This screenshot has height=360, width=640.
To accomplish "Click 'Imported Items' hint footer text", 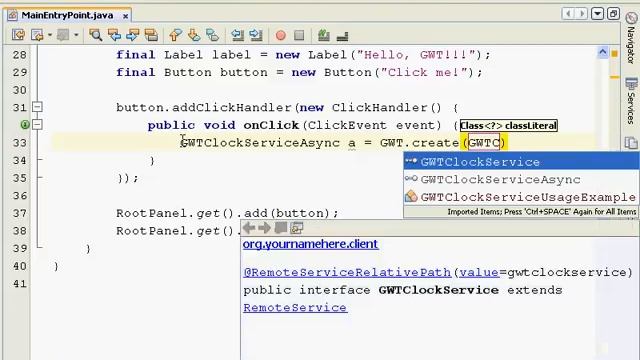I will point(542,212).
